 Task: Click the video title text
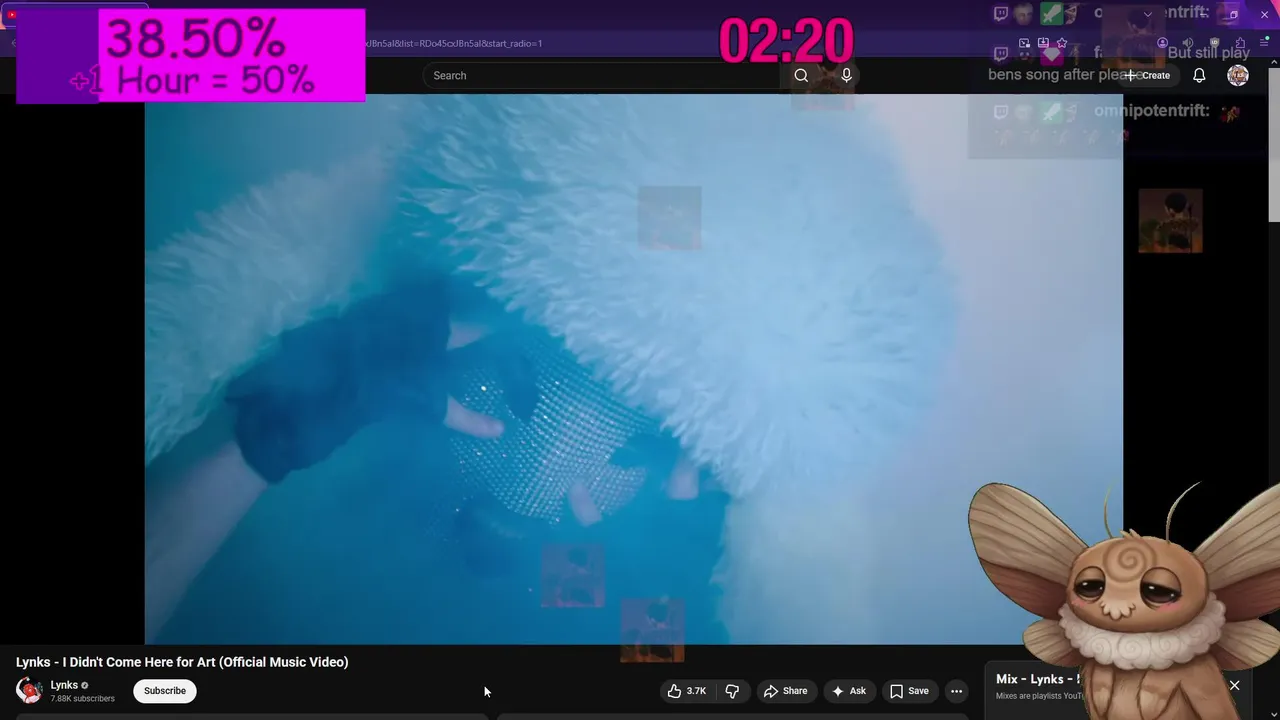coord(182,662)
